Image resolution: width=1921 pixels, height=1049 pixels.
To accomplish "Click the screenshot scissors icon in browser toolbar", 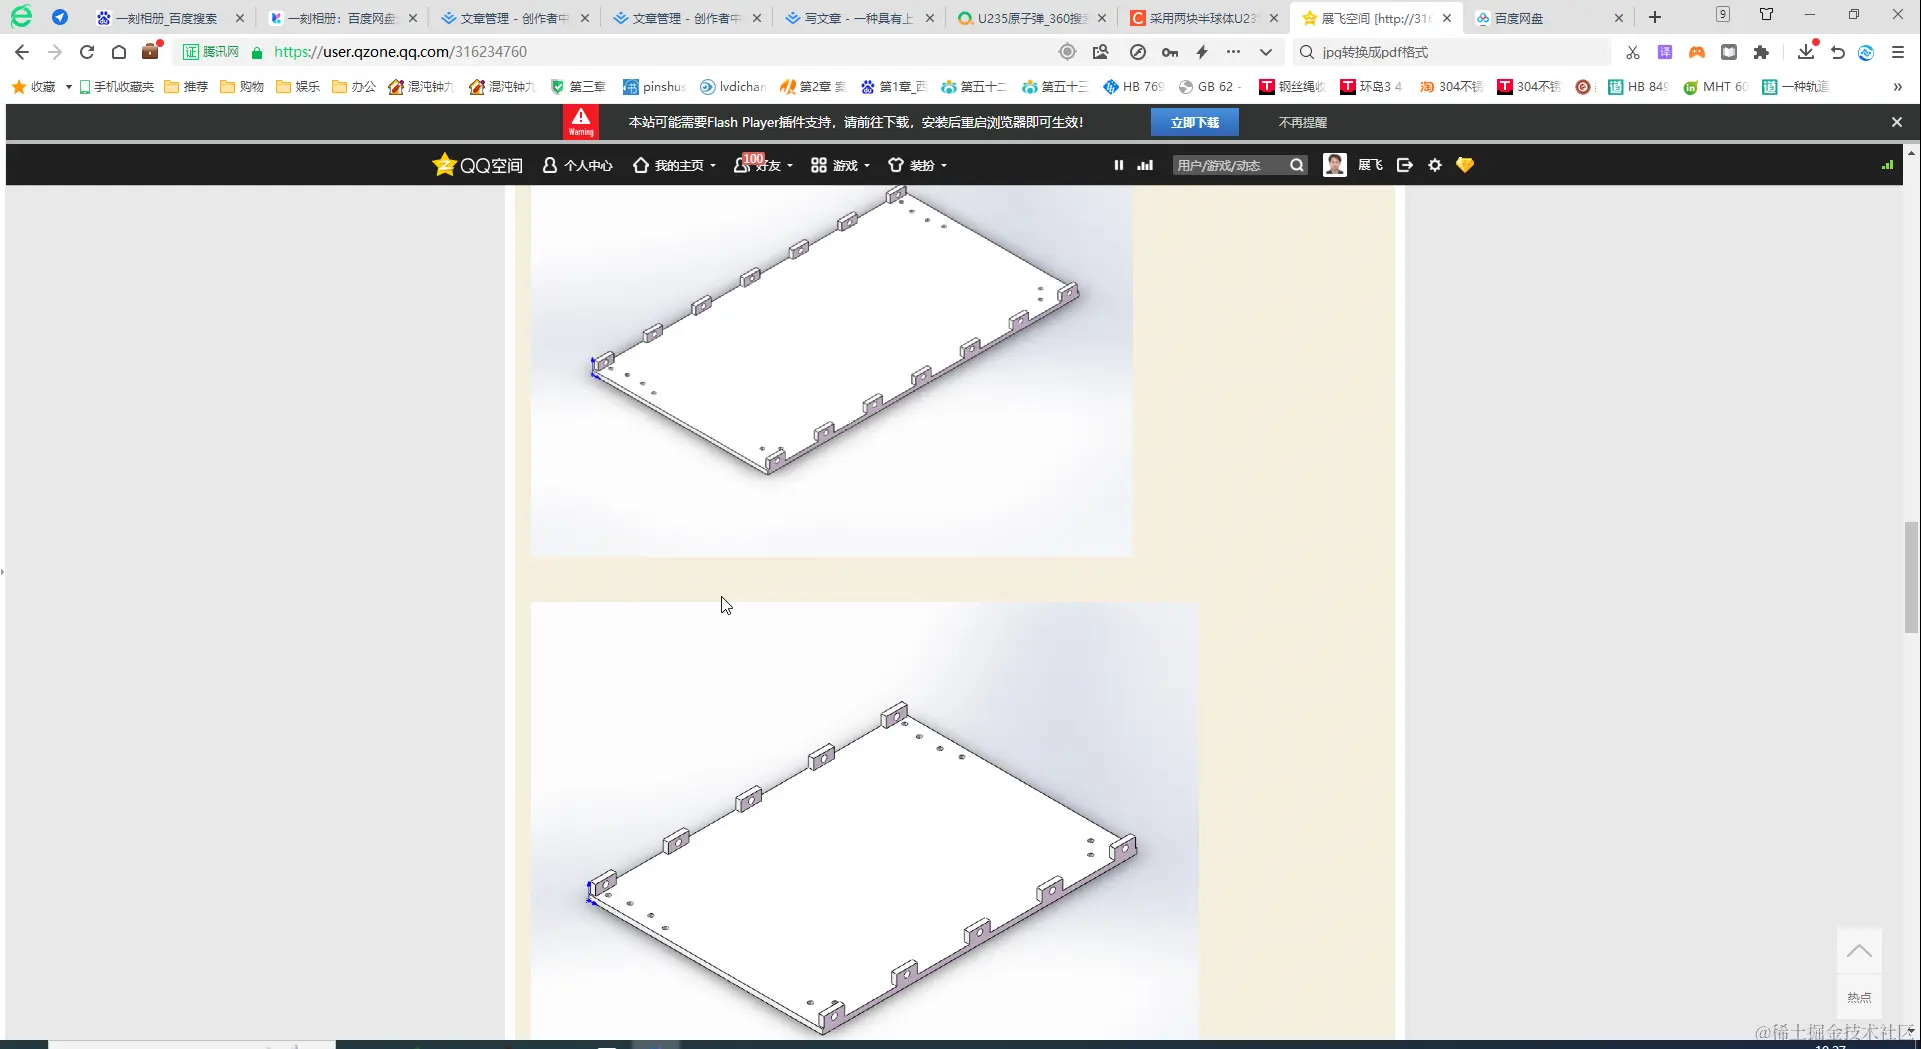I will (x=1632, y=51).
